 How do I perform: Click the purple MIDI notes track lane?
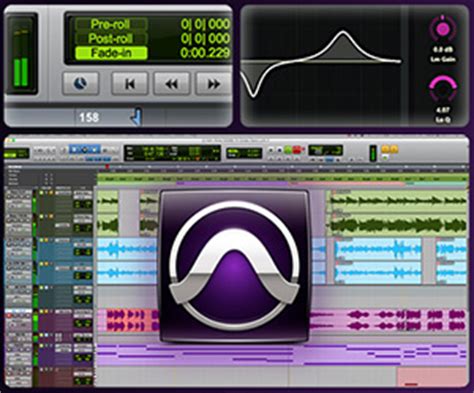(x=281, y=355)
